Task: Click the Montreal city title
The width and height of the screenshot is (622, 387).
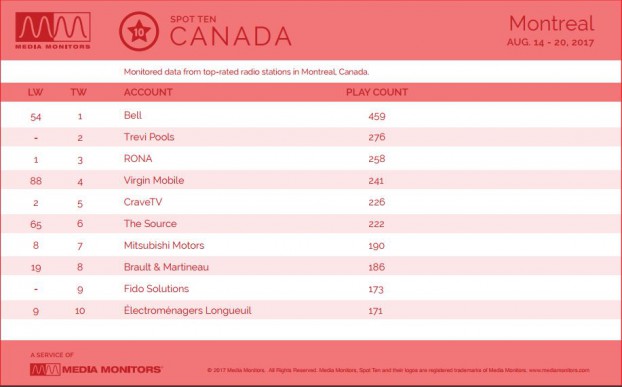Action: (551, 23)
